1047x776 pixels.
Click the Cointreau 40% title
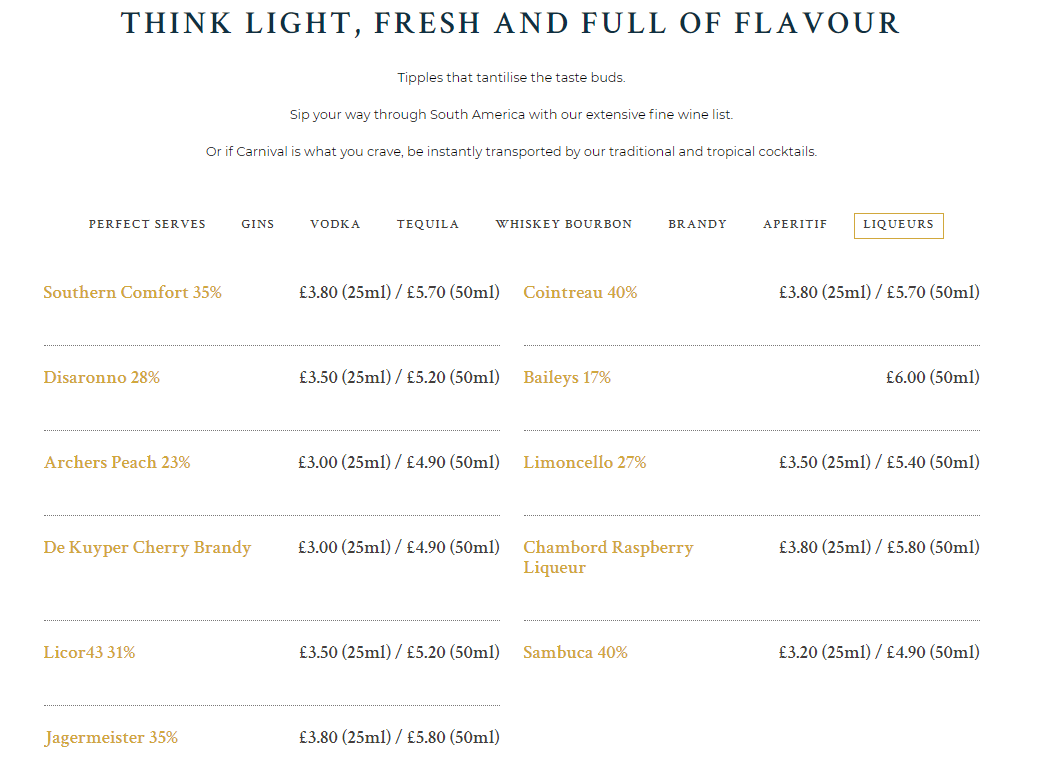click(580, 293)
